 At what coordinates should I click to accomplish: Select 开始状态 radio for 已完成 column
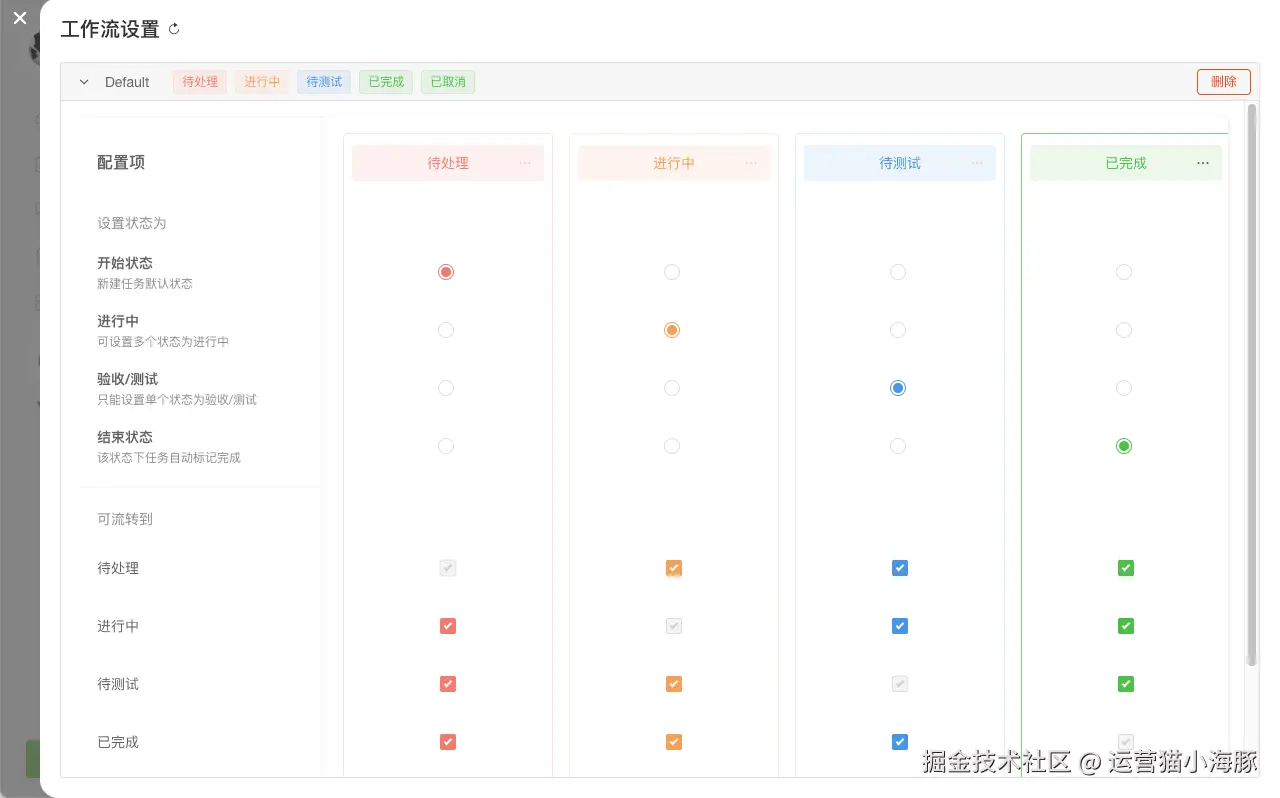coord(1124,272)
